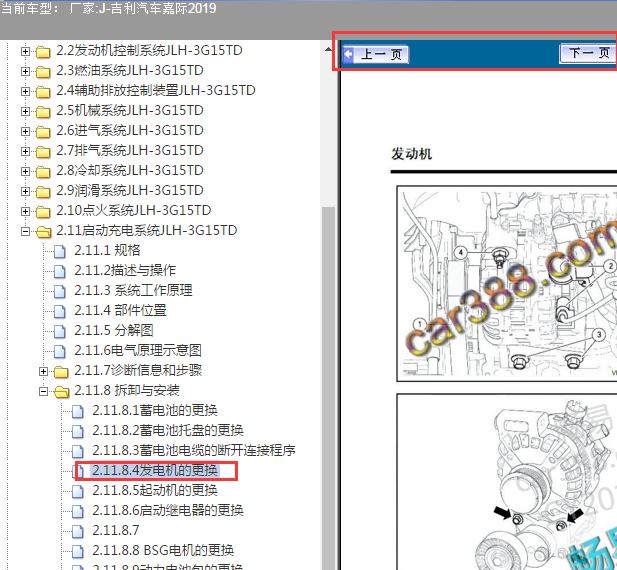Click folder icon of 2.2发动机控制系统
The image size is (617, 570).
(x=43, y=52)
